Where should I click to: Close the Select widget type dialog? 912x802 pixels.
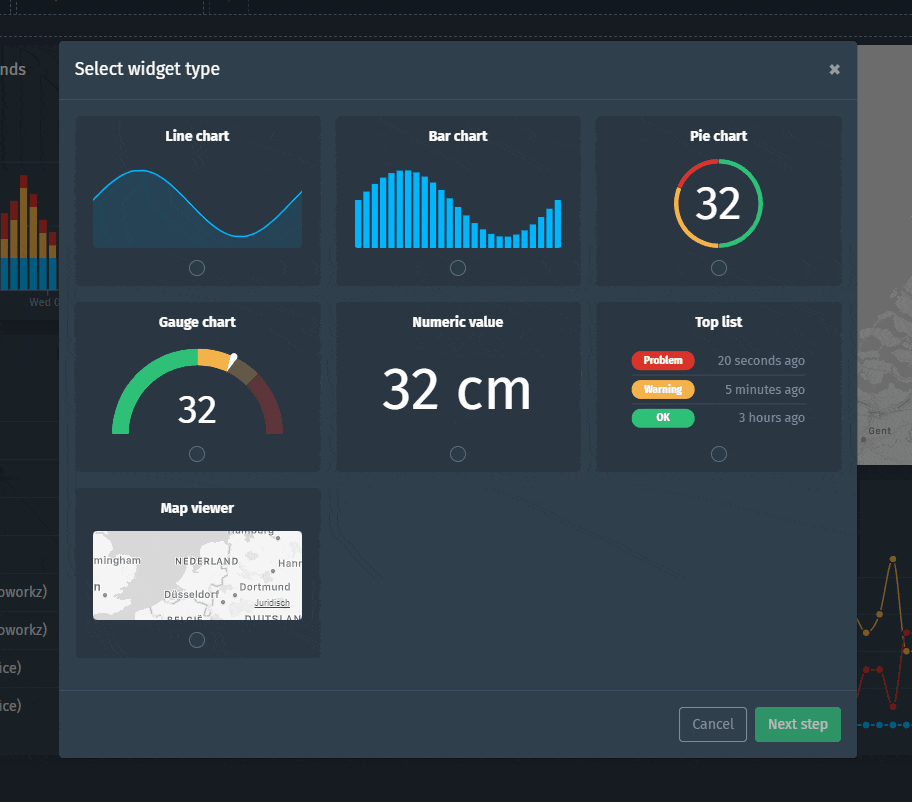coord(834,69)
